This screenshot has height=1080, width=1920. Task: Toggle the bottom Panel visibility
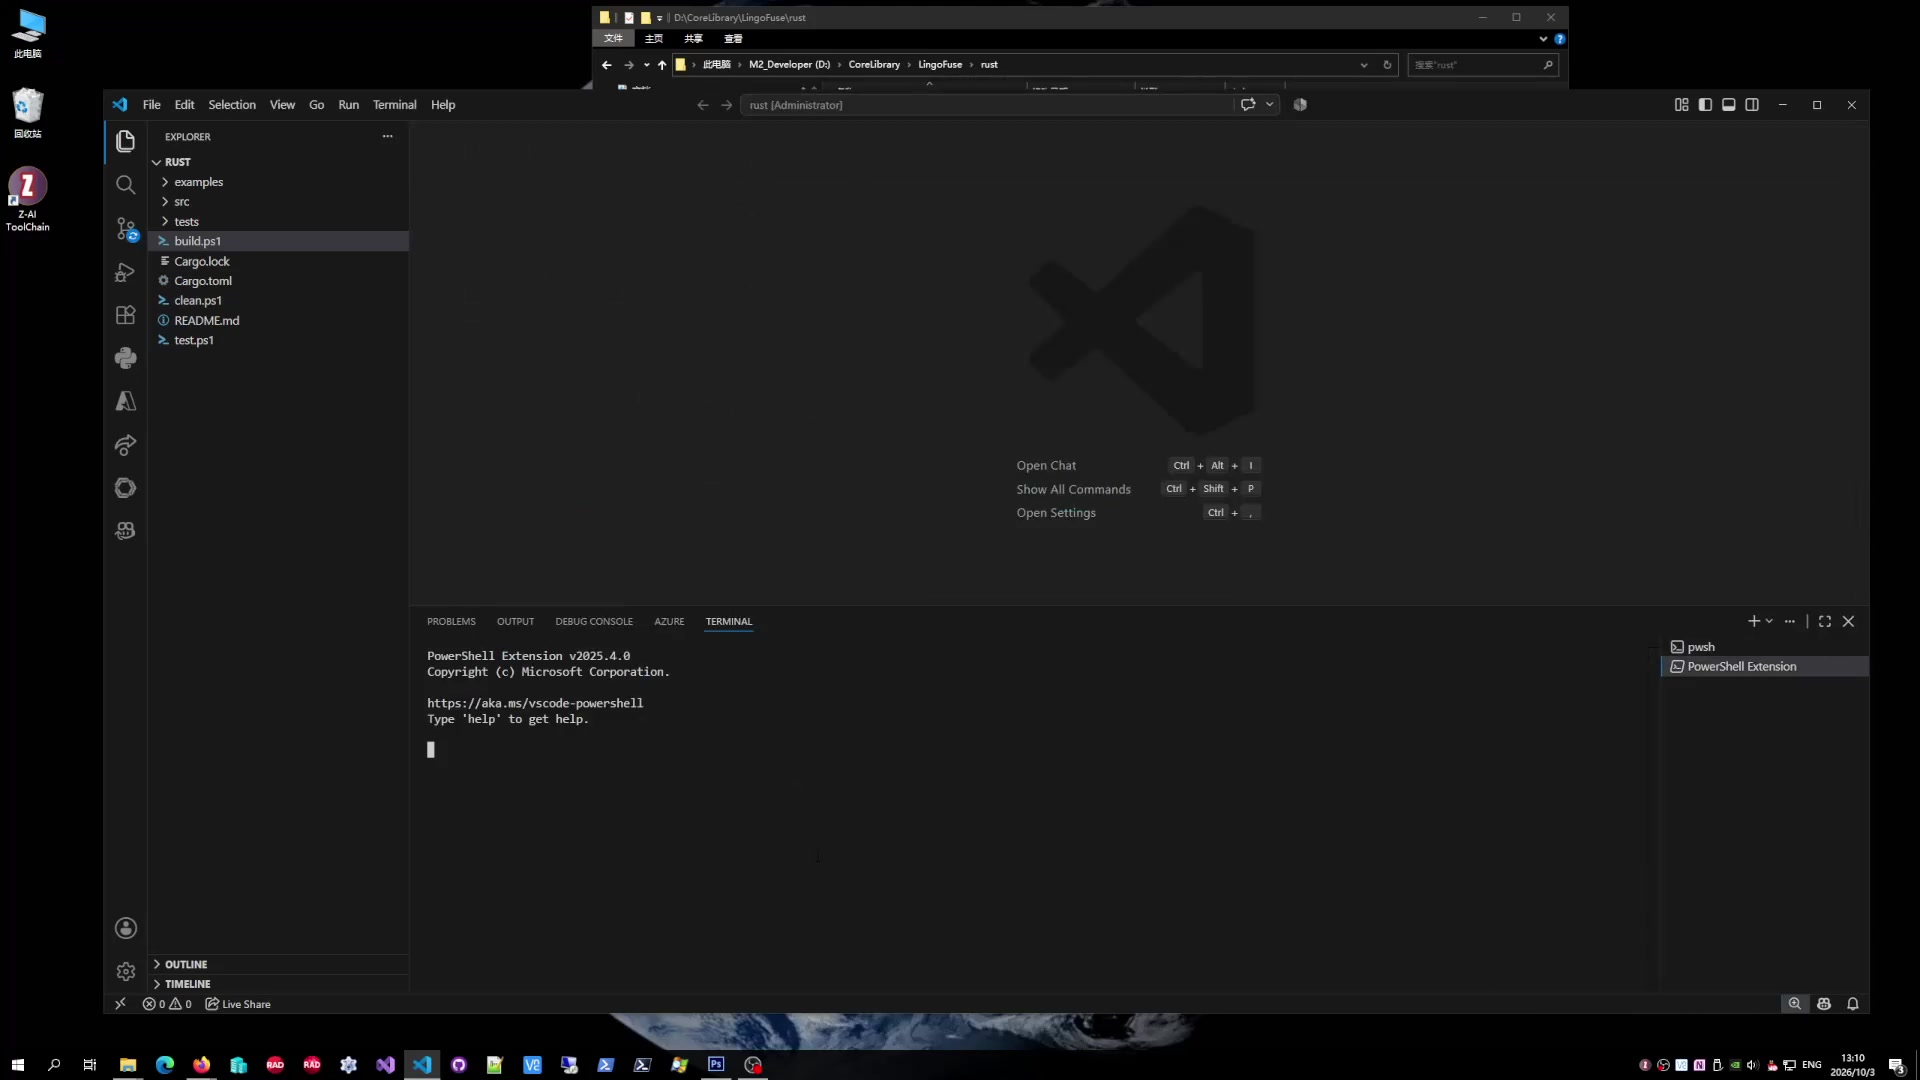[x=1728, y=104]
